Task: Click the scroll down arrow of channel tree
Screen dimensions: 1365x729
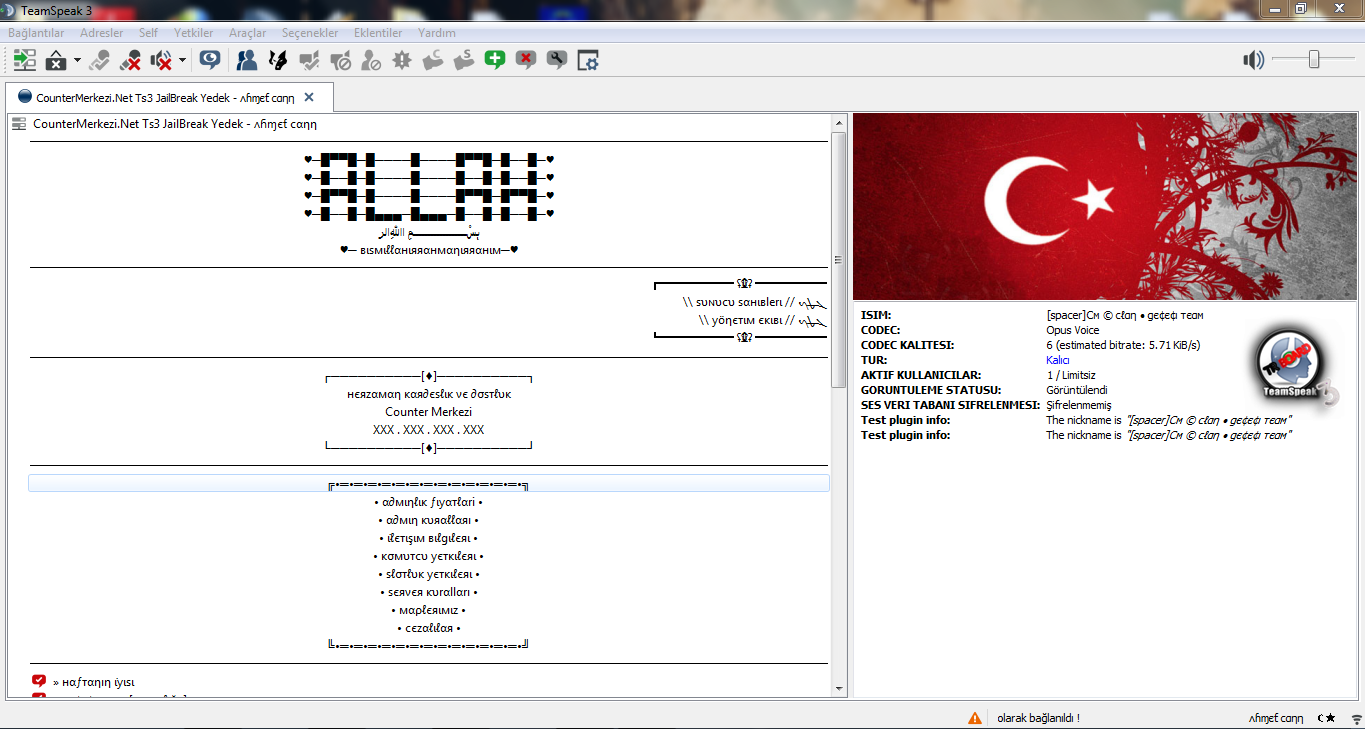Action: point(839,690)
